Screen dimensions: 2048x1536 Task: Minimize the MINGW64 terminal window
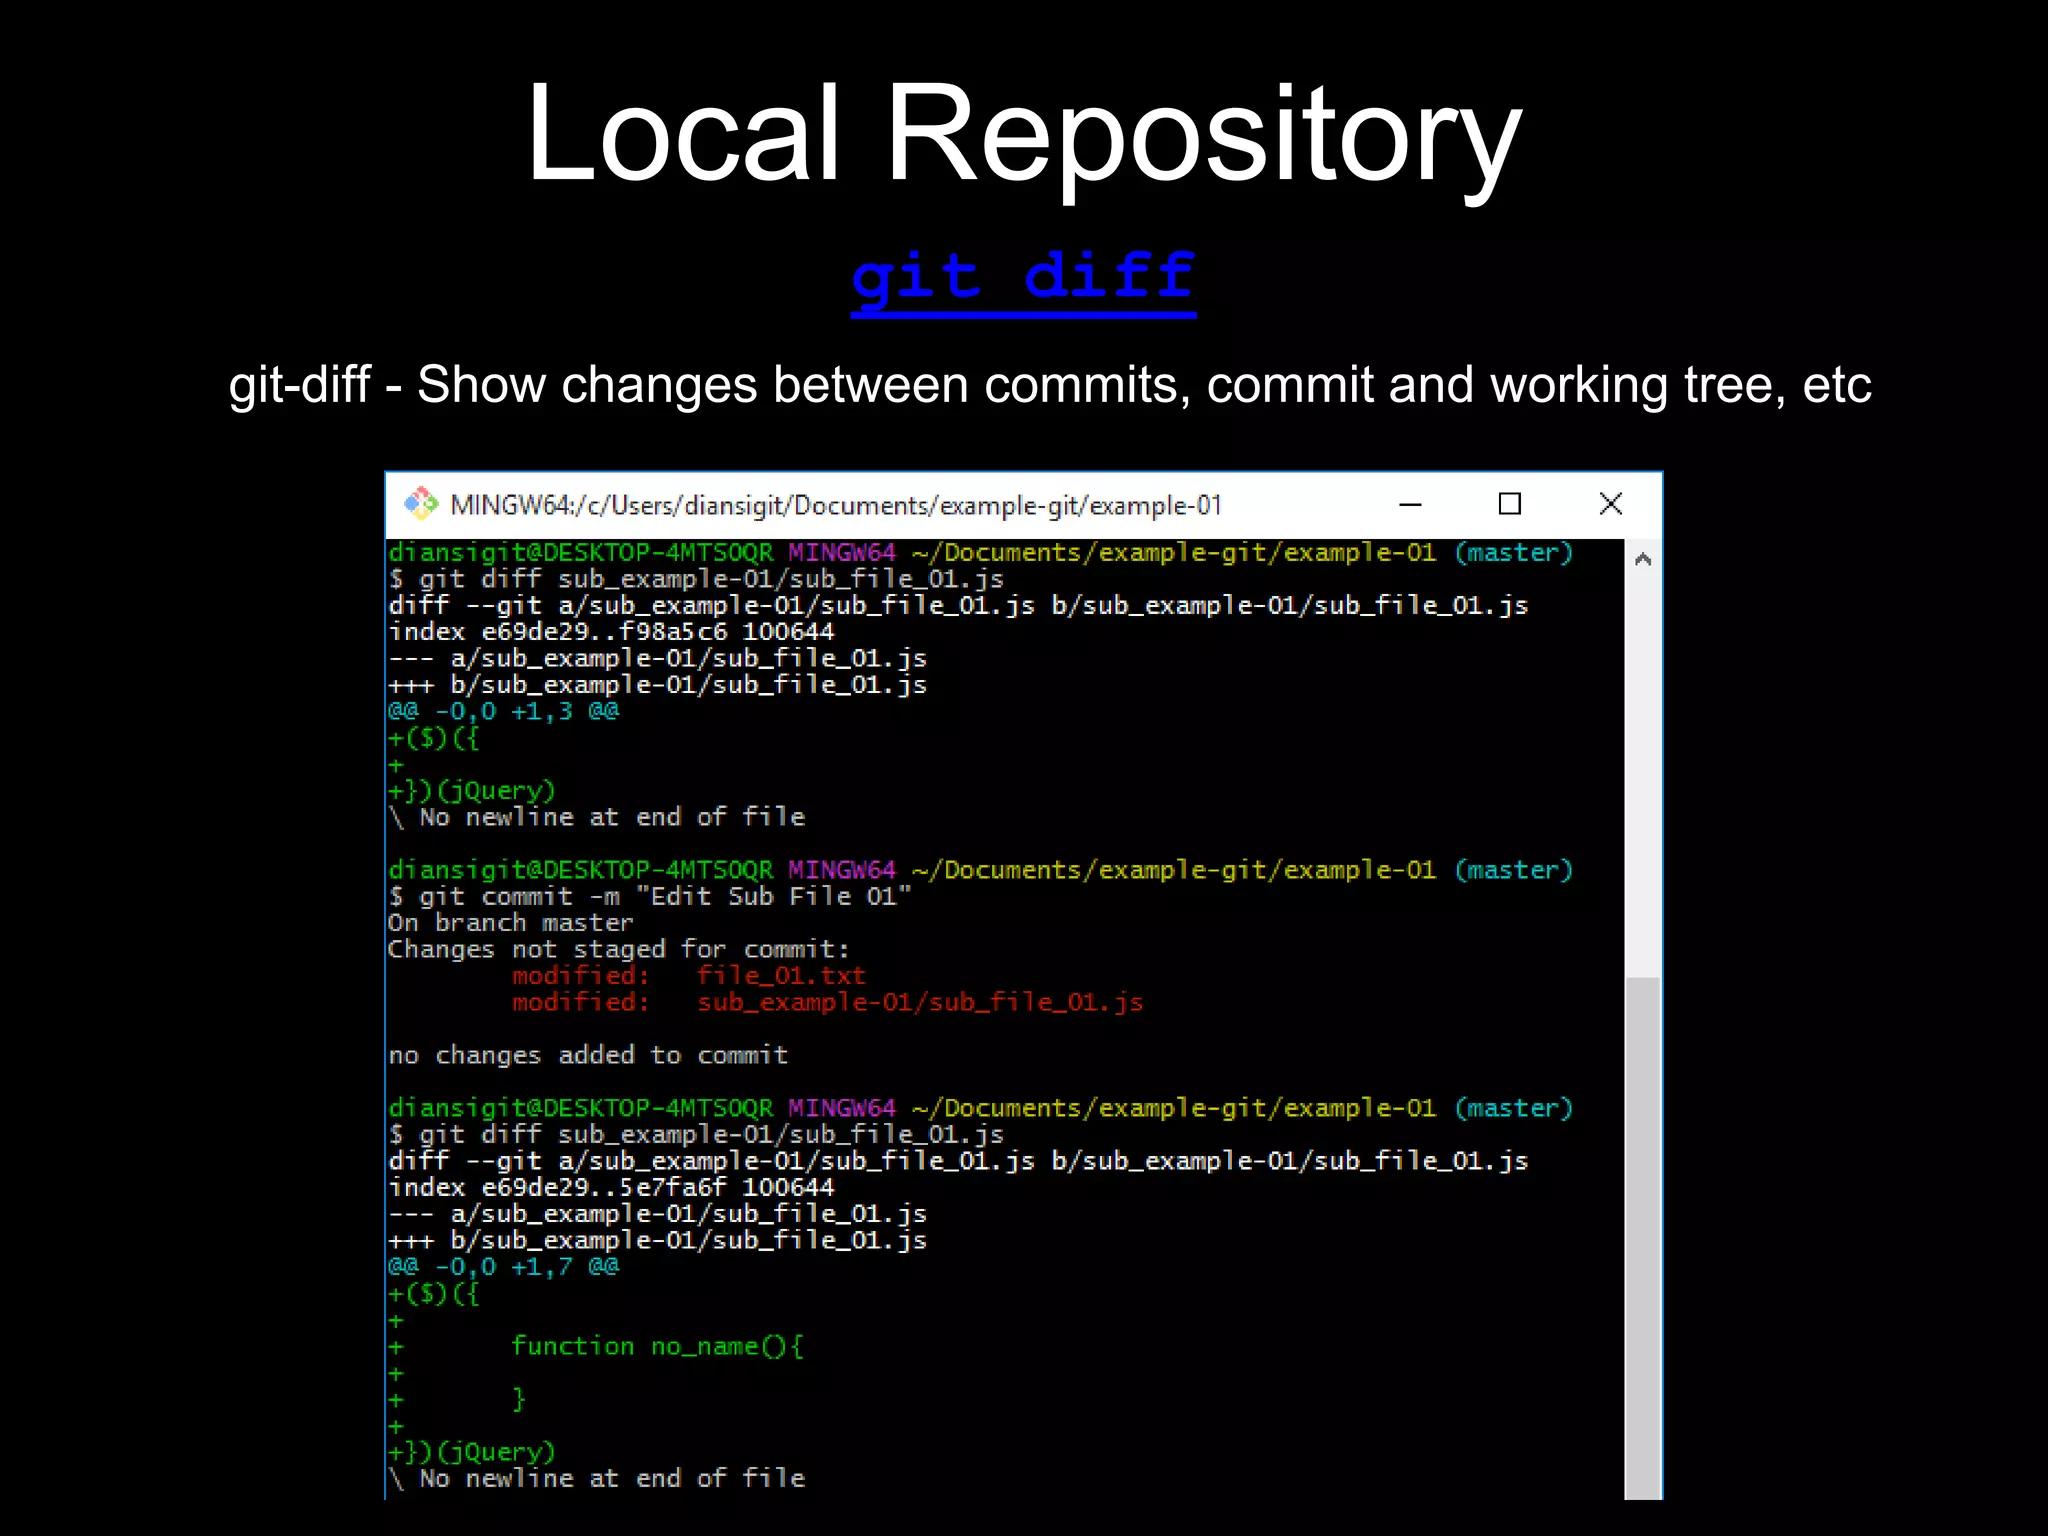click(1410, 504)
